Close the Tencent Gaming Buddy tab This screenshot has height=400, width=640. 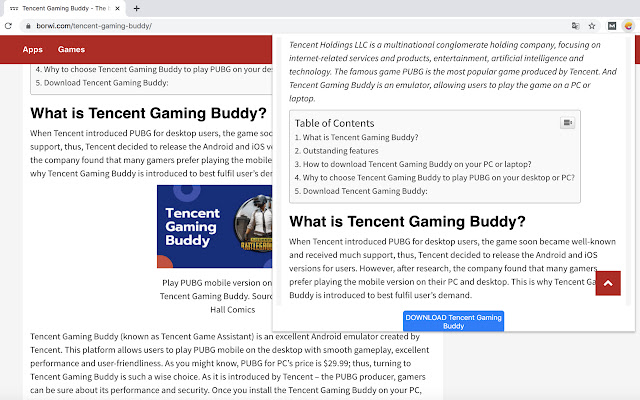coord(118,8)
